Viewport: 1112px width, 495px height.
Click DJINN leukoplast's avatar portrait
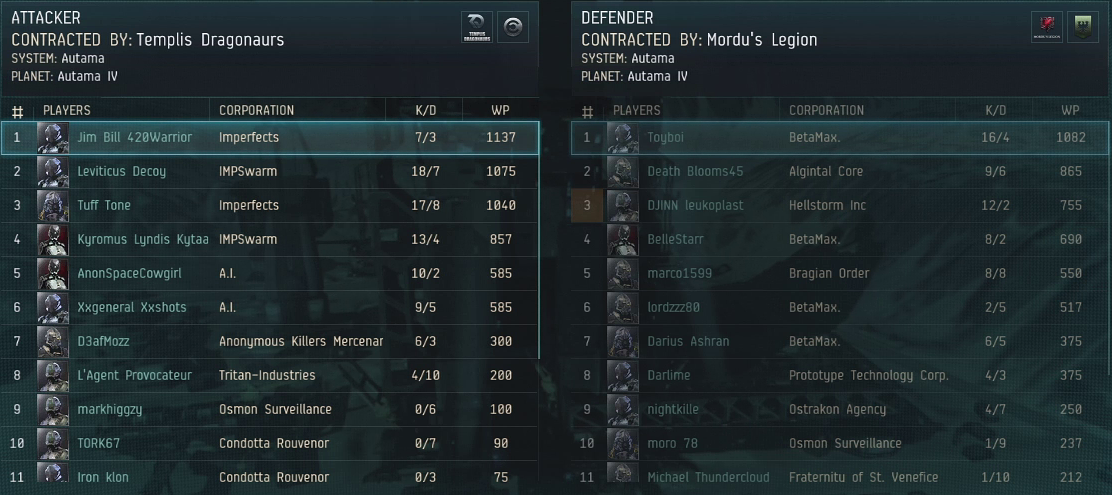(623, 206)
